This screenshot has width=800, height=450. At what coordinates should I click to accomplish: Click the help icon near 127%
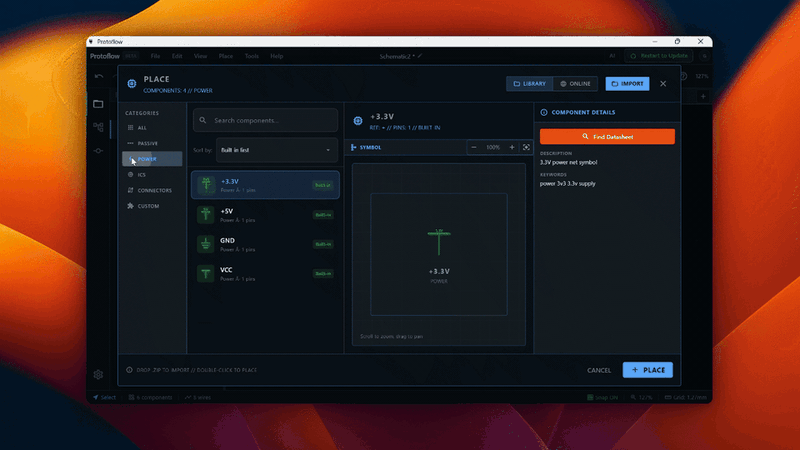coord(683,76)
